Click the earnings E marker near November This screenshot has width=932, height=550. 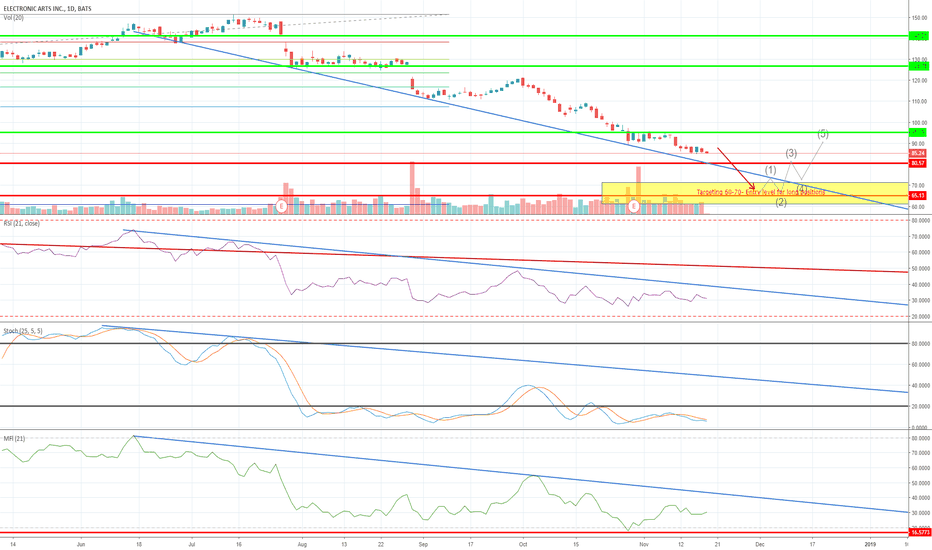click(634, 206)
